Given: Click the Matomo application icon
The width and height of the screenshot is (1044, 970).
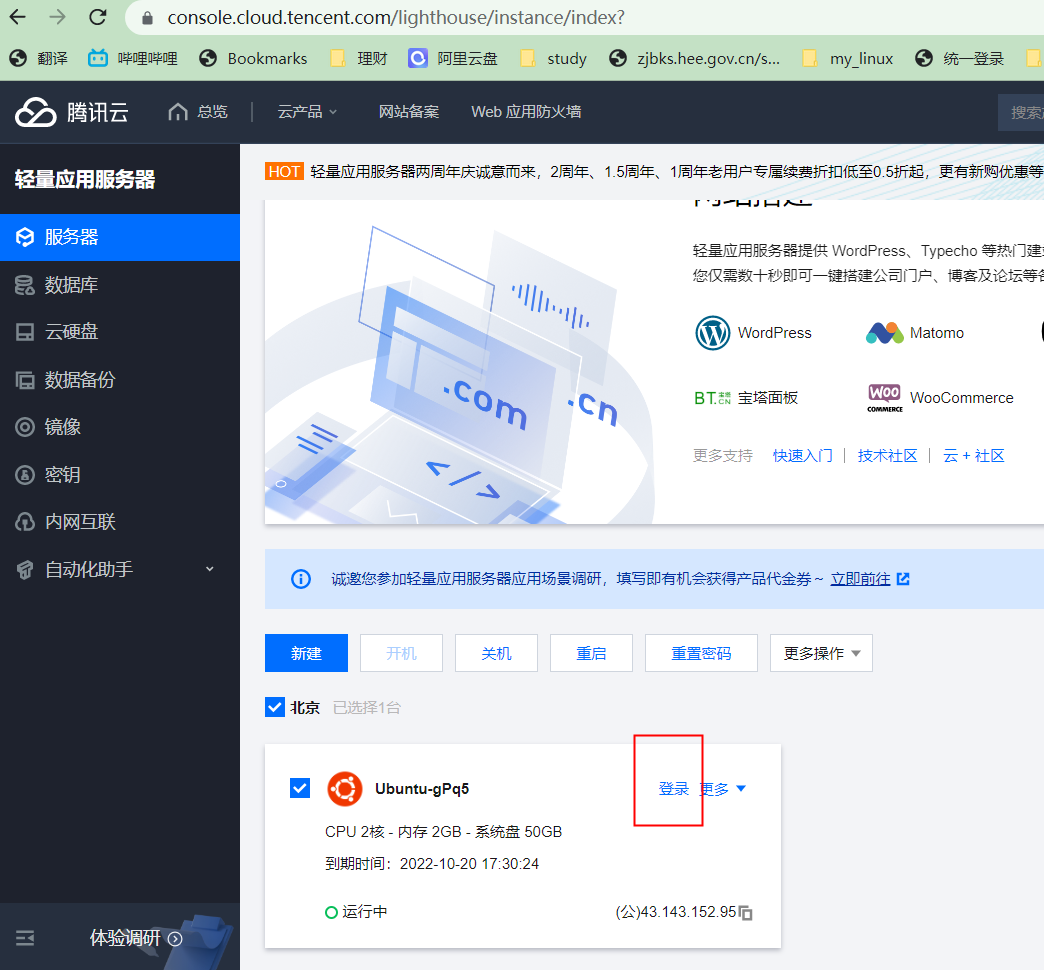Looking at the screenshot, I should tap(884, 333).
